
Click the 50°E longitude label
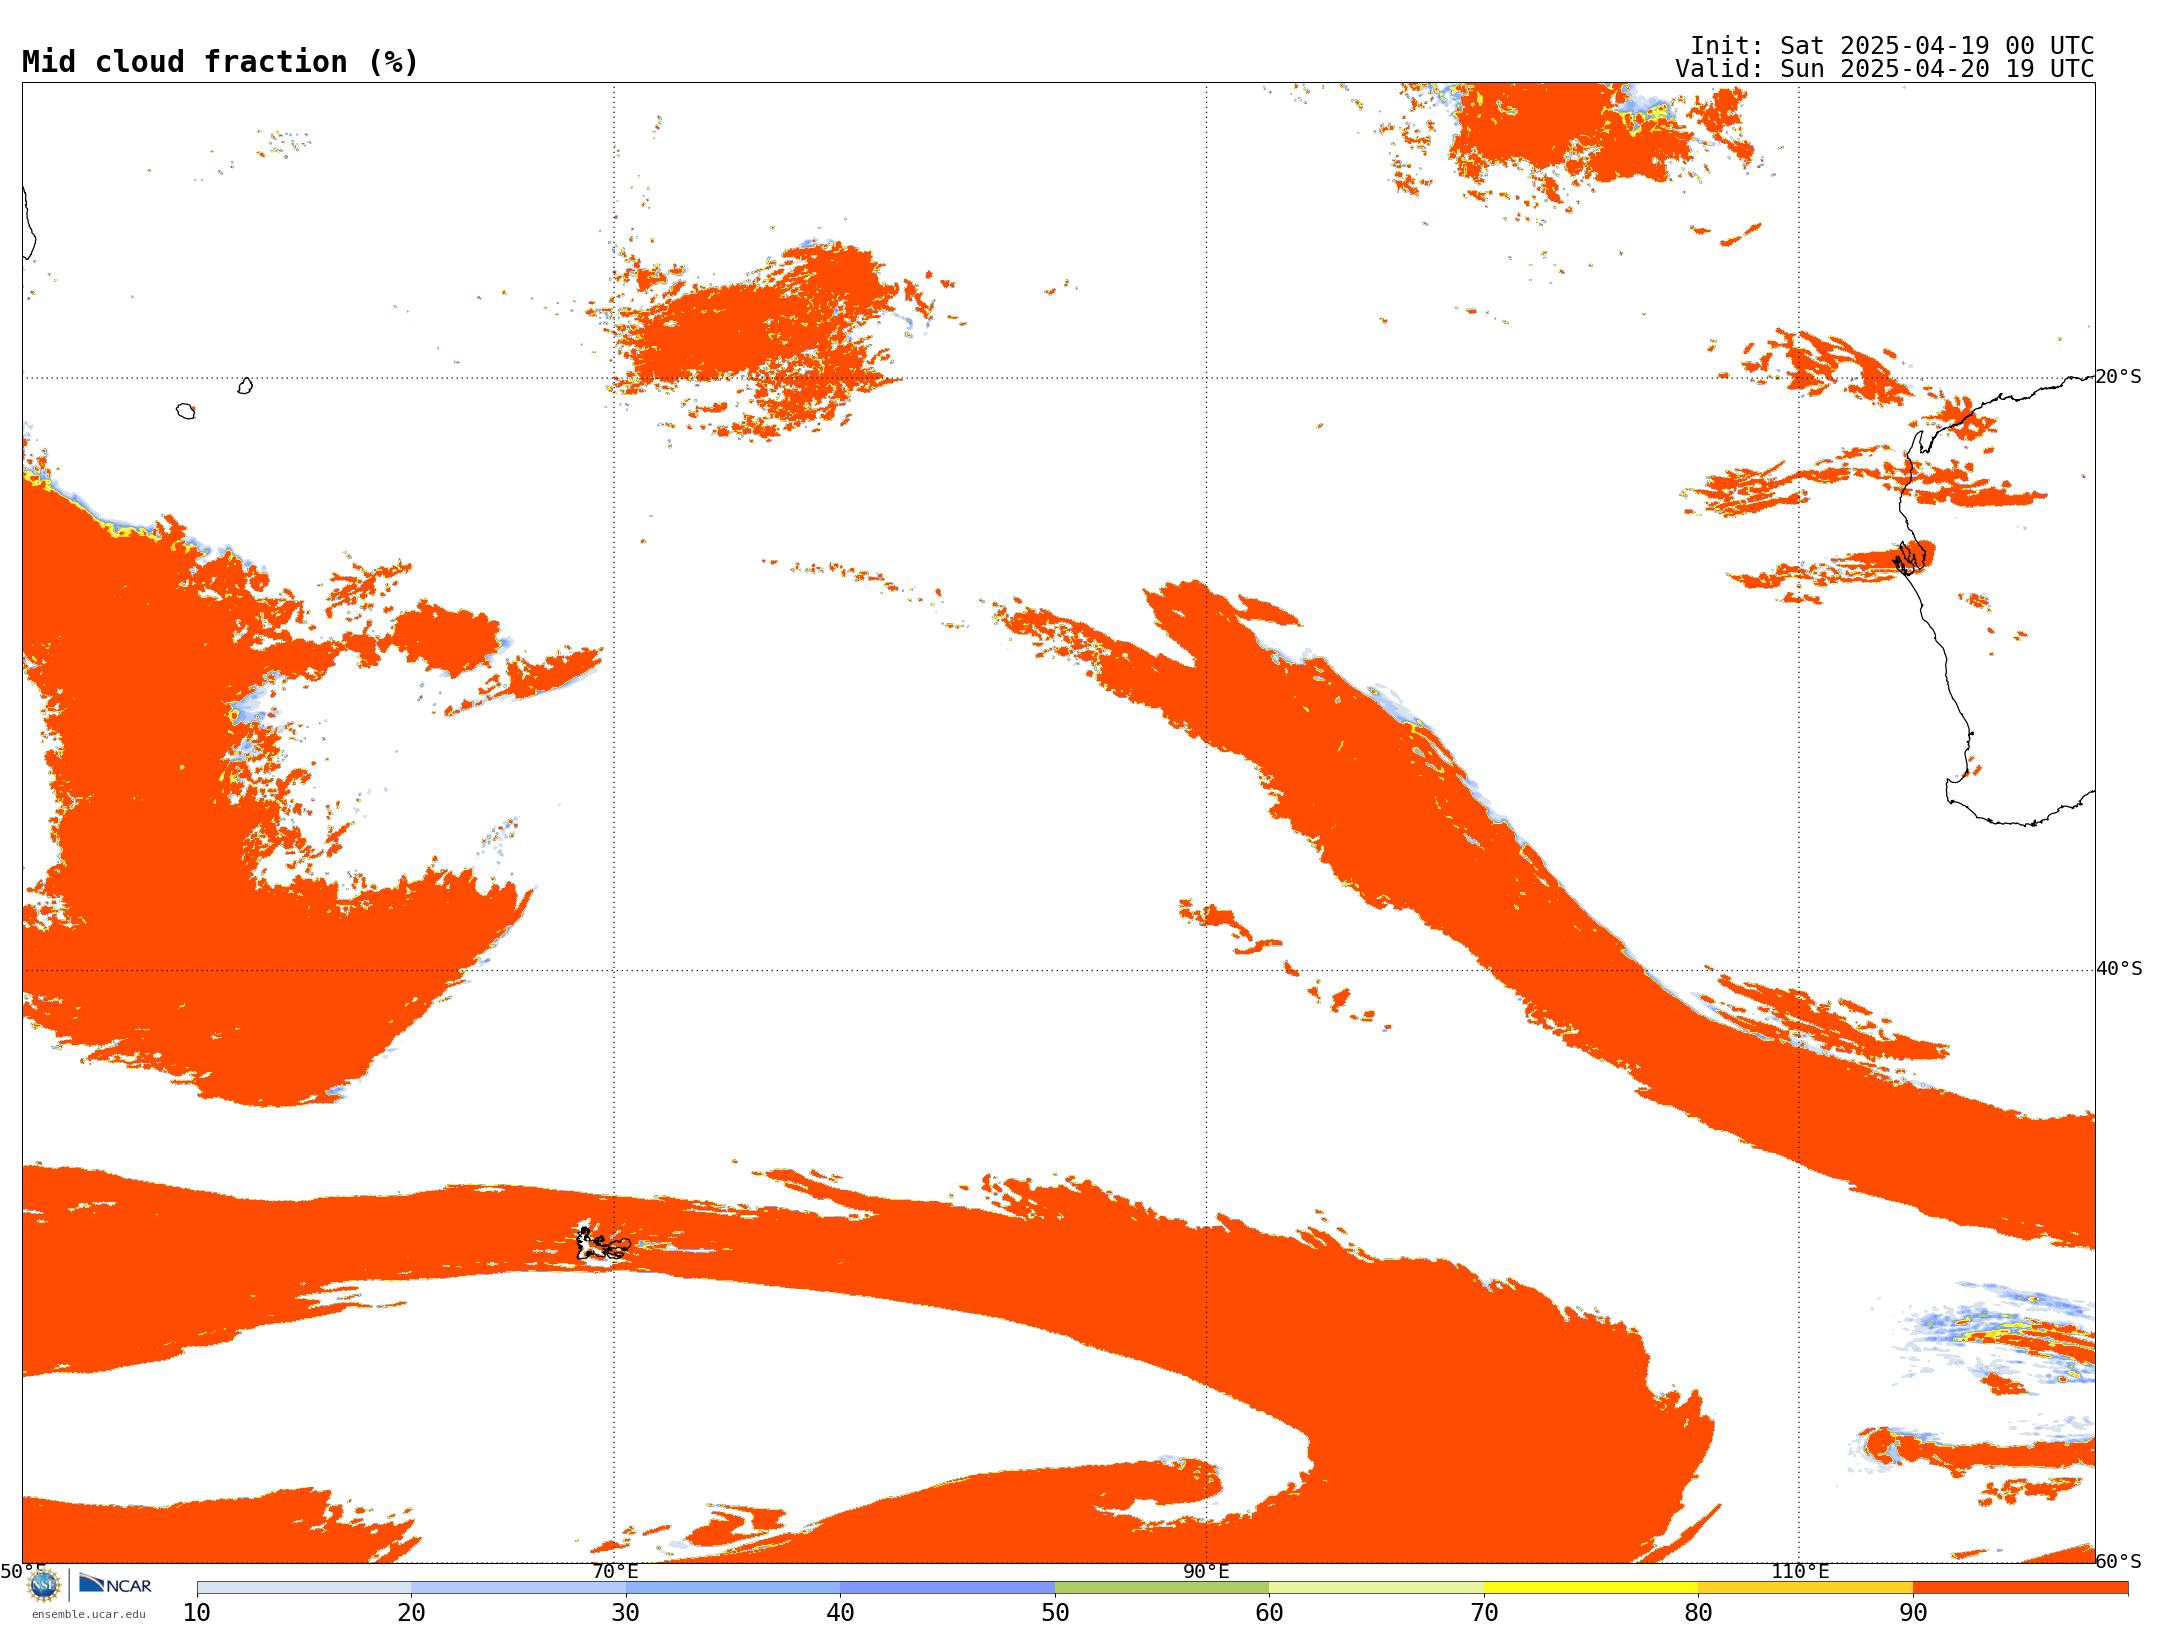pos(22,1572)
